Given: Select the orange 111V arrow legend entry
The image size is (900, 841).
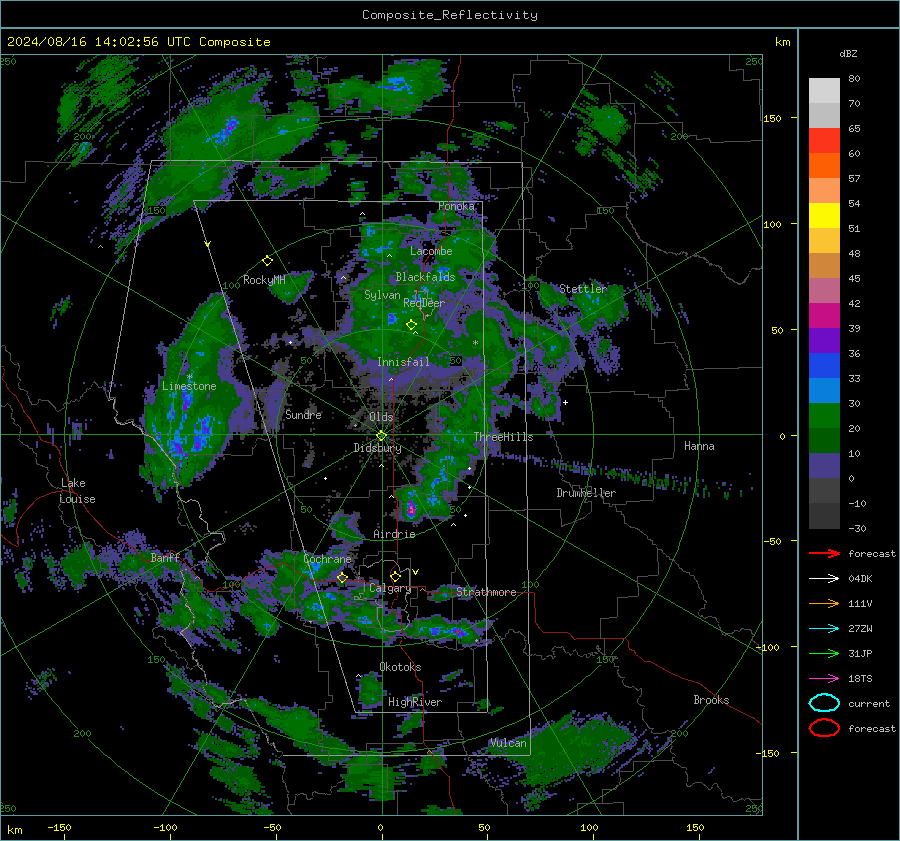Looking at the screenshot, I should (824, 603).
